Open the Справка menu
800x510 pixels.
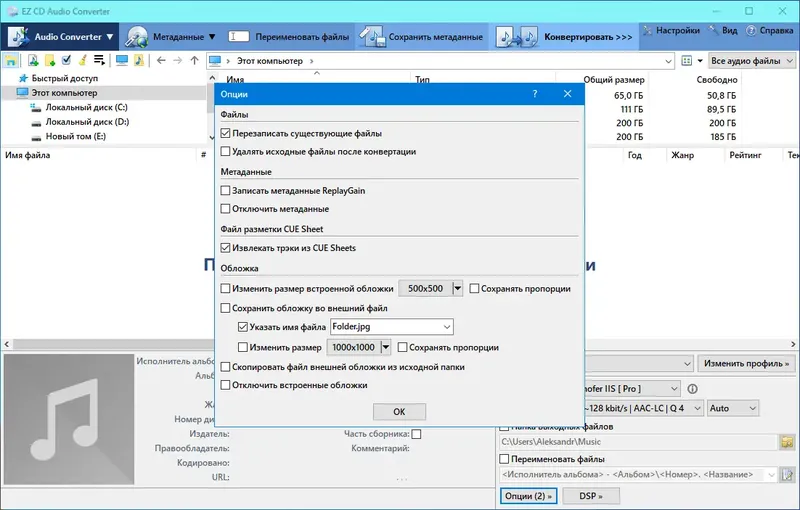(769, 31)
